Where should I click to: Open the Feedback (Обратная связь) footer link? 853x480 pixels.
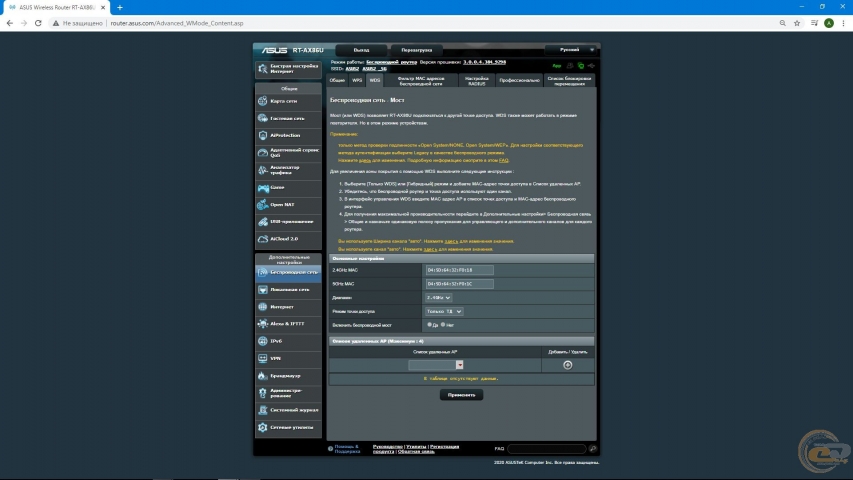point(416,452)
